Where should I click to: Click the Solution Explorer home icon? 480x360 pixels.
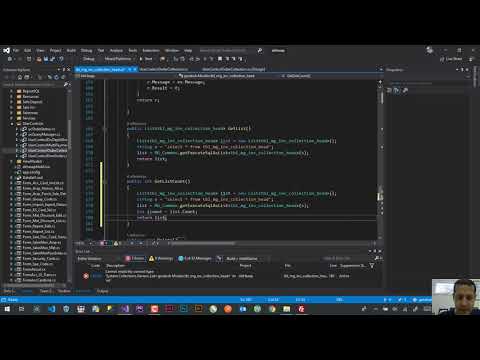[x=20, y=77]
